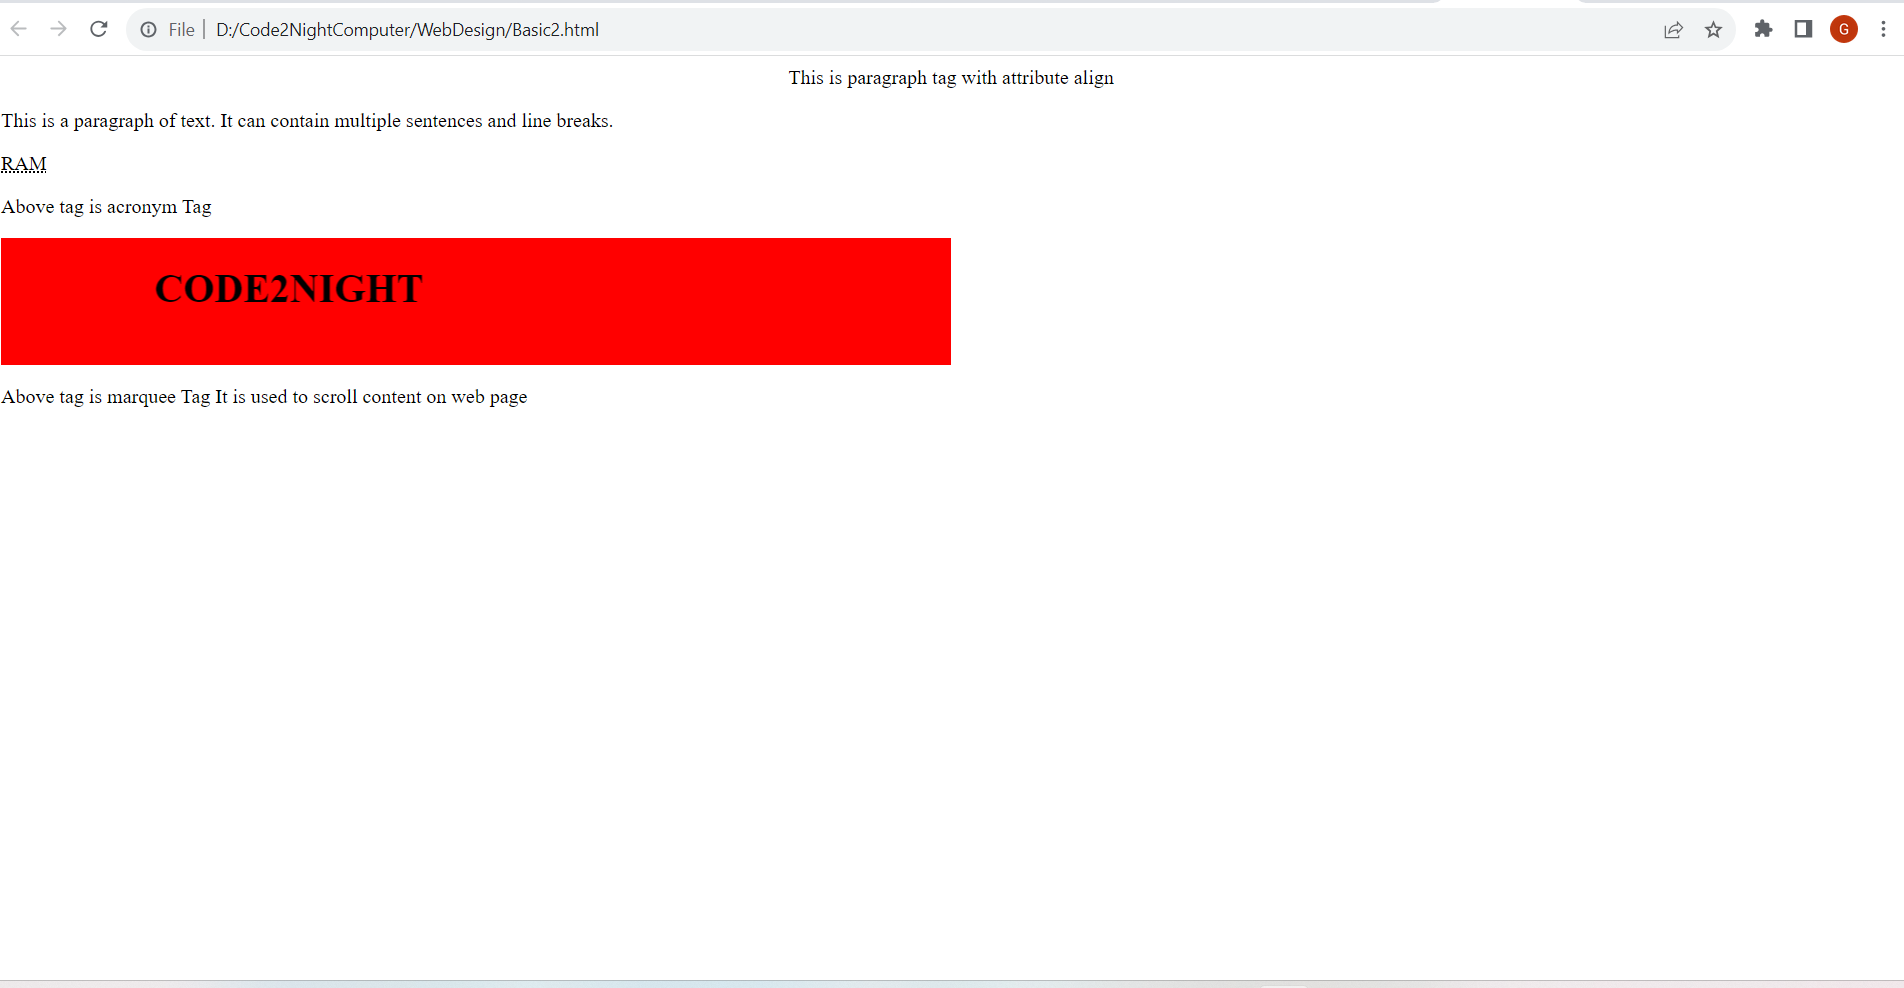Open the profile avatar G
The image size is (1904, 988).
pos(1844,29)
